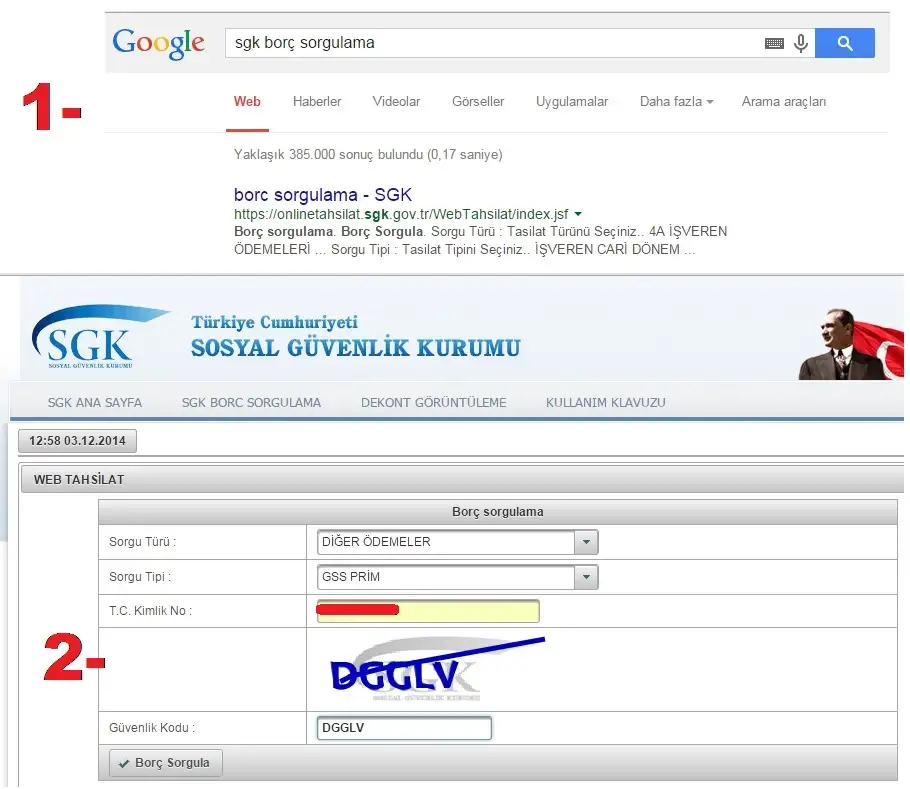910x789 pixels.
Task: Click the Google logo
Action: click(158, 43)
